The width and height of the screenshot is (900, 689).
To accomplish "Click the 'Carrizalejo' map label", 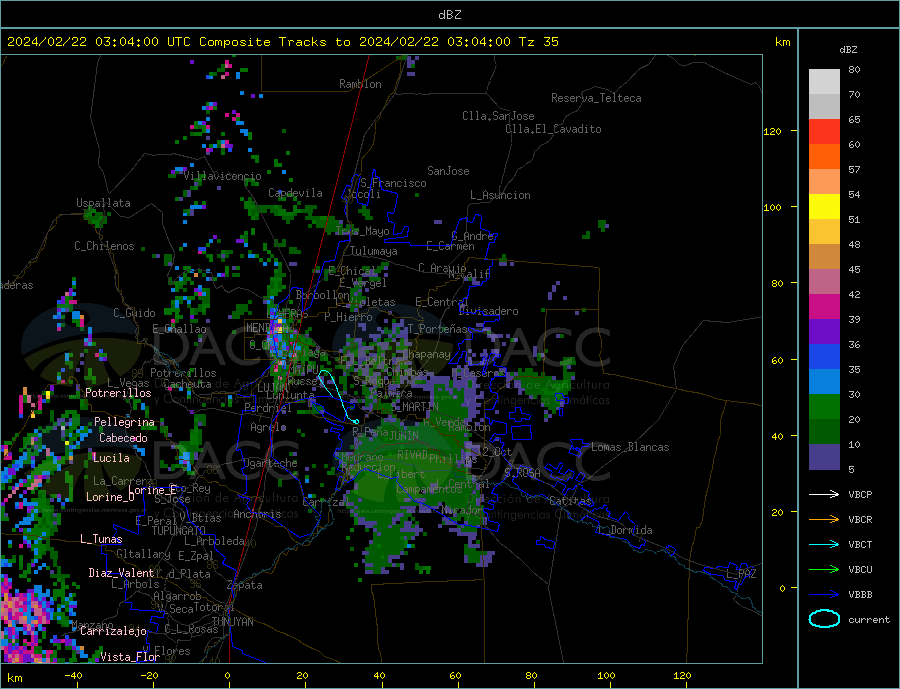I will pyautogui.click(x=113, y=632).
